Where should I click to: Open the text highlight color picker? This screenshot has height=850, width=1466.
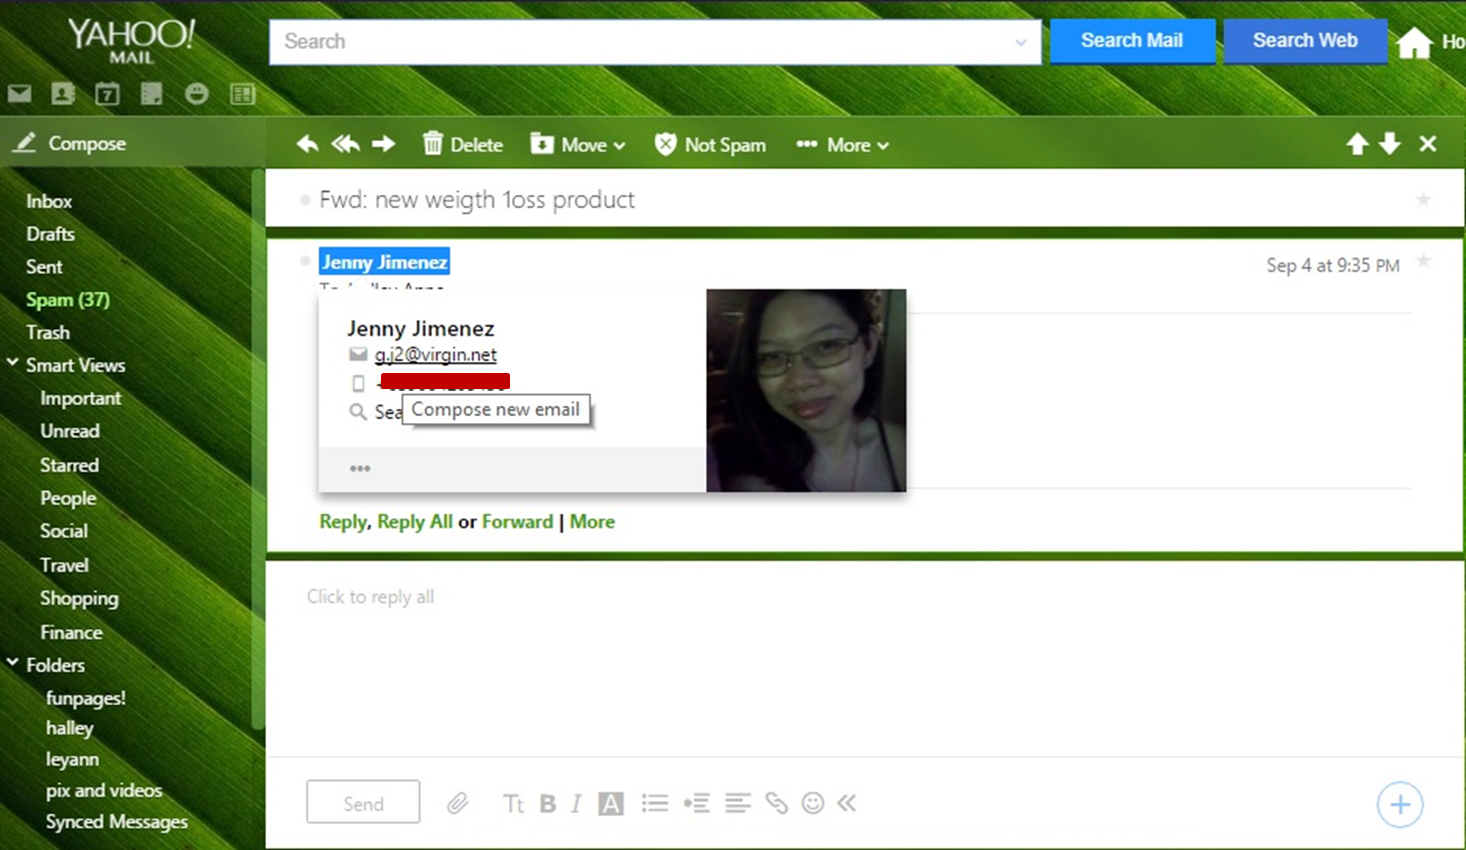(611, 803)
